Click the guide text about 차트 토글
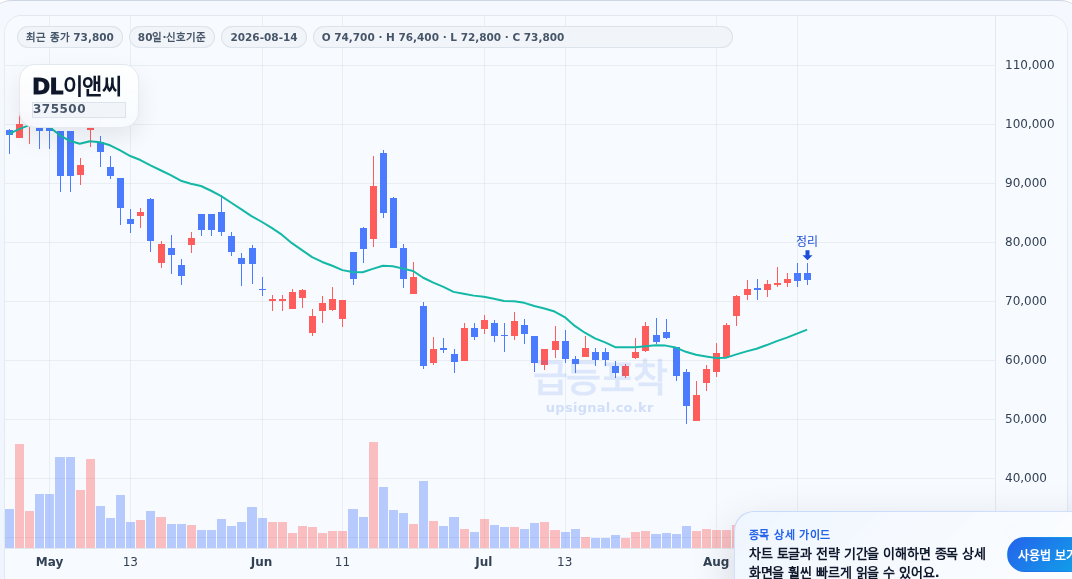Viewport: 1072px width, 579px height. click(x=867, y=562)
